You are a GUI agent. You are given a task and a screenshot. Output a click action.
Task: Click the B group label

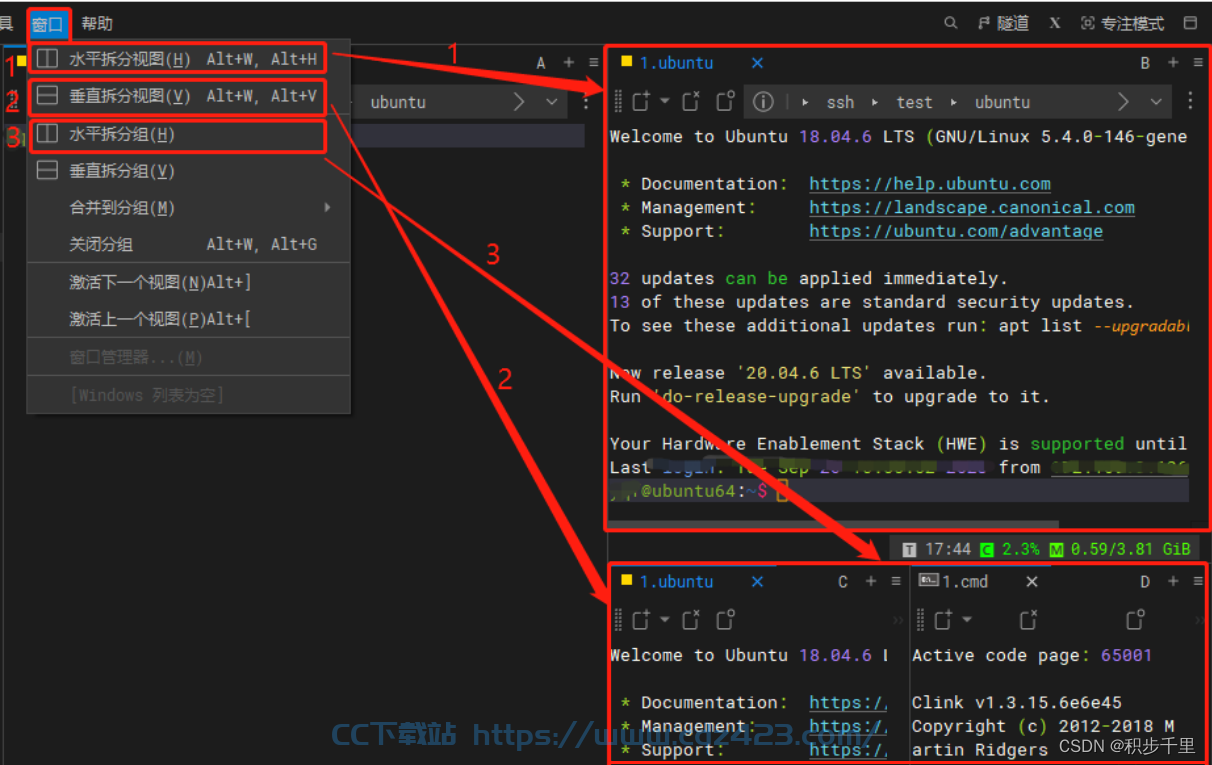coord(1145,63)
